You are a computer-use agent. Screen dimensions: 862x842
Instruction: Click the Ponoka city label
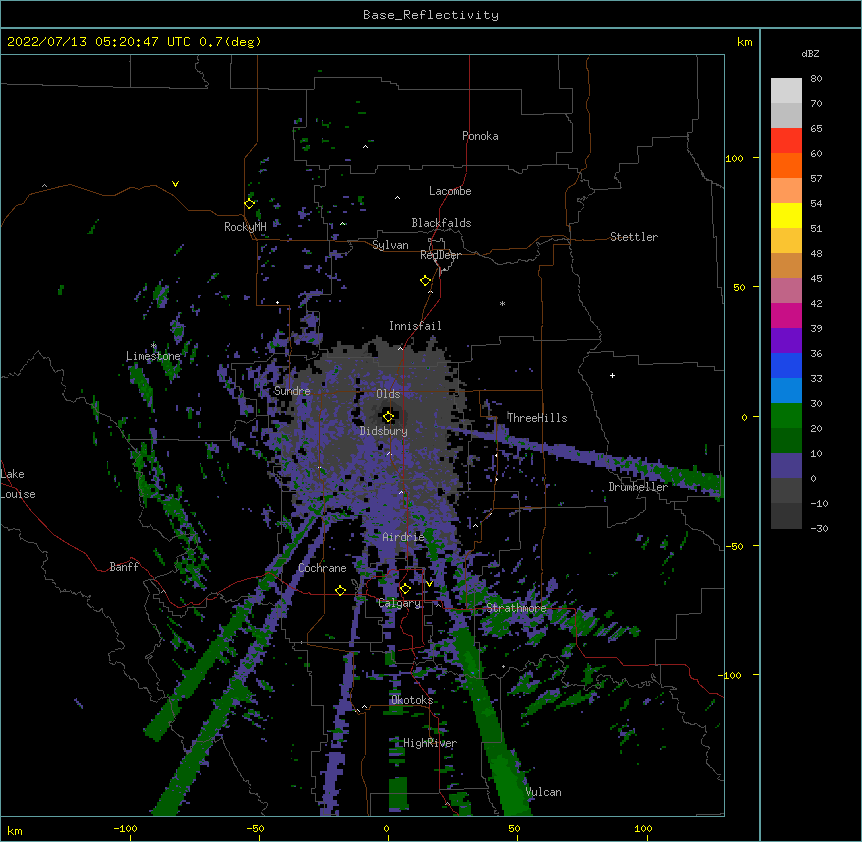[x=480, y=136]
